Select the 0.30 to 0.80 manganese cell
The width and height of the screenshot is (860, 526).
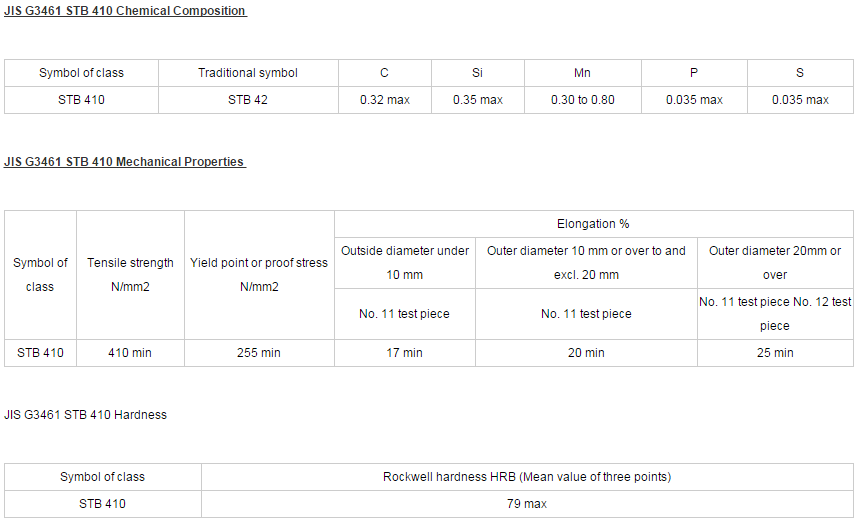pos(582,100)
